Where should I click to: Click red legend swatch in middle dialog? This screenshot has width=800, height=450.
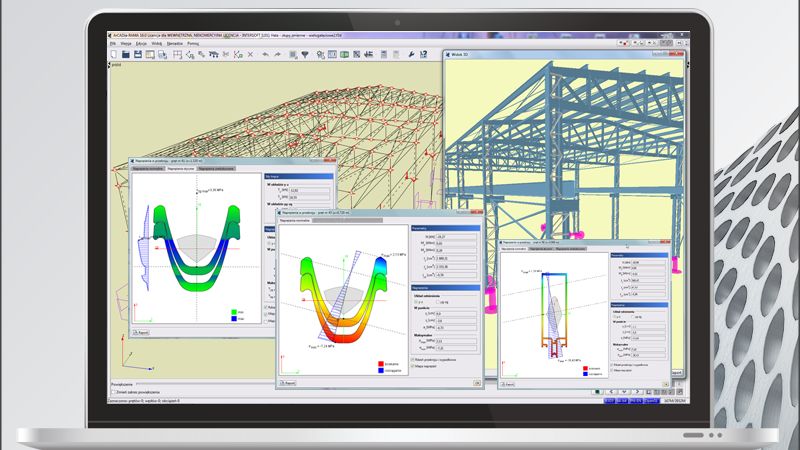coord(381,364)
